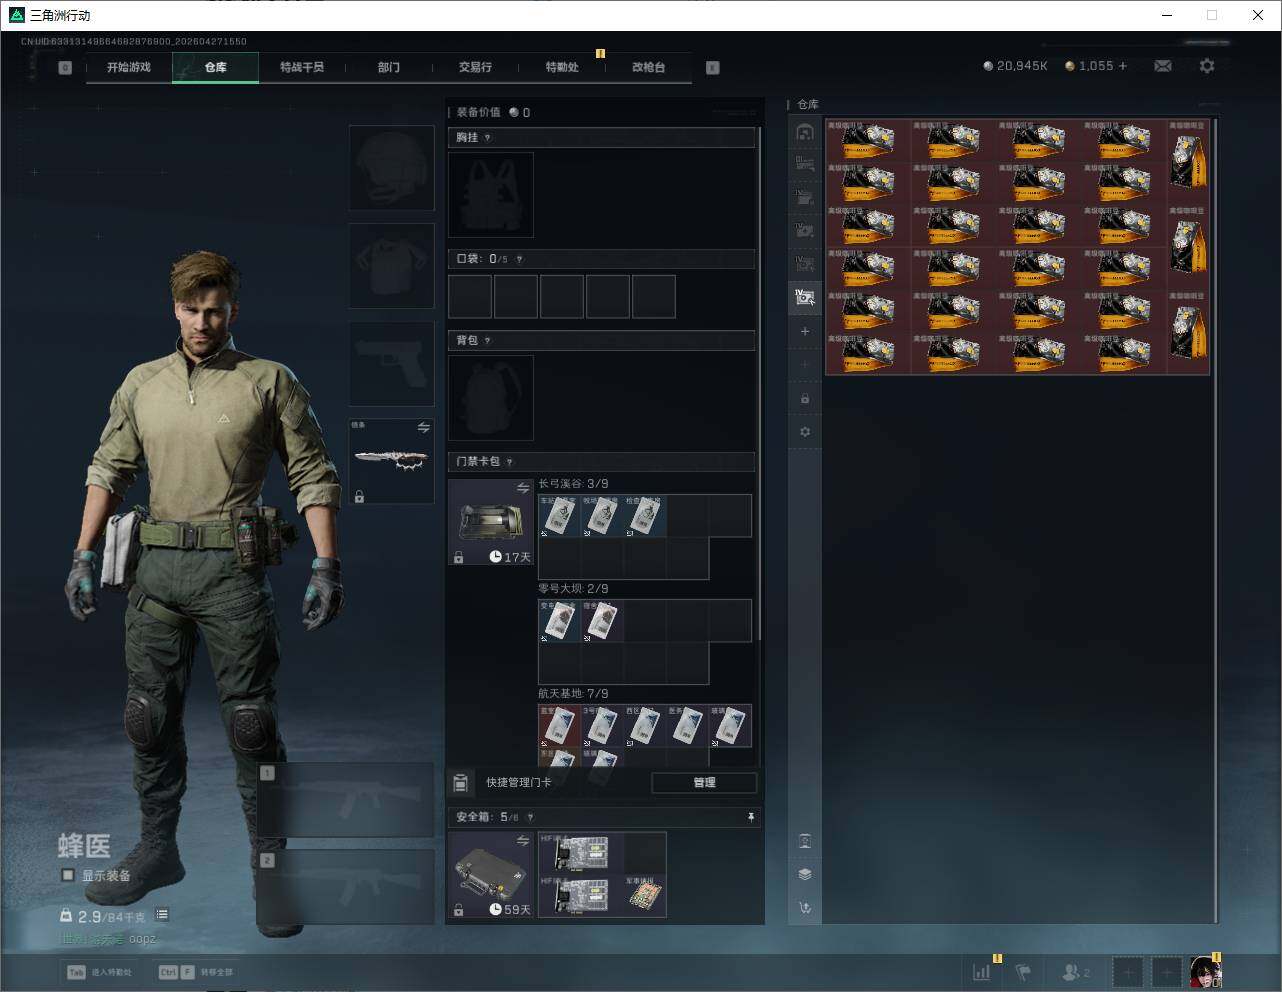Viewport: 1282px width, 992px height.
Task: Toggle the pin icon on the 安全箱 header
Action: click(x=751, y=817)
